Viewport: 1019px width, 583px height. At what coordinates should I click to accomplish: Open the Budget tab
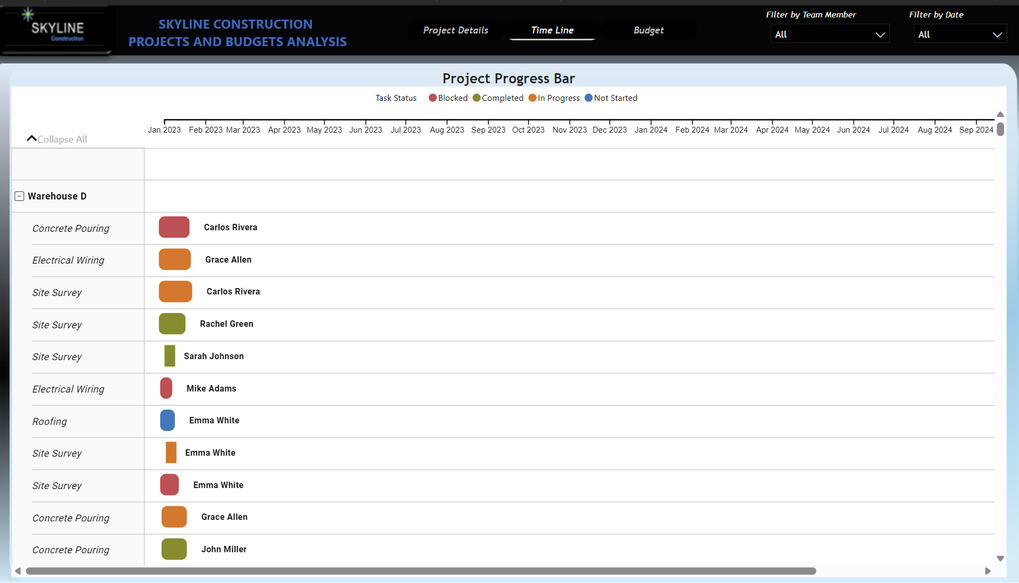[648, 30]
